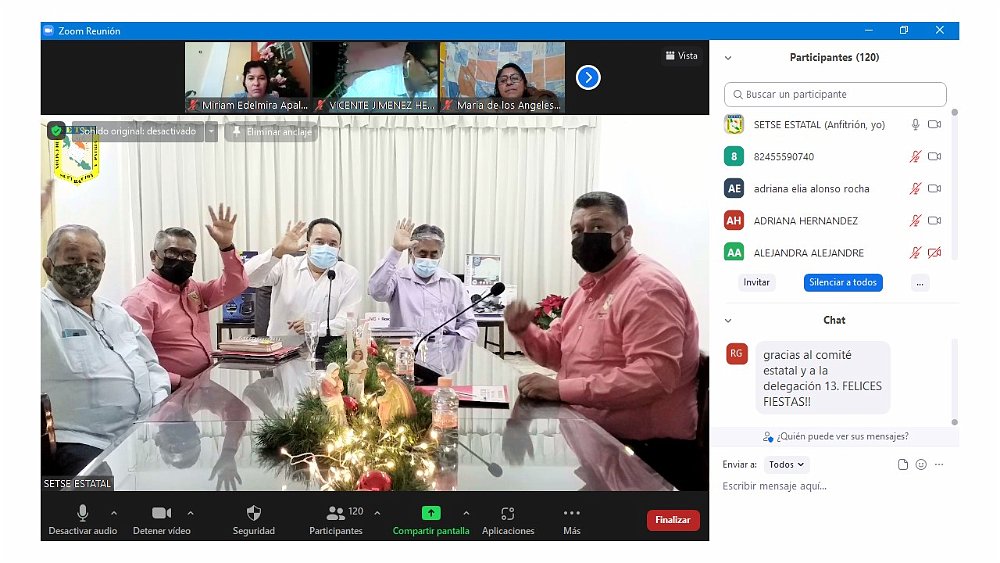Go to next video thumbnails with blue arrow
Viewport: 1000px width, 563px height.
point(588,77)
